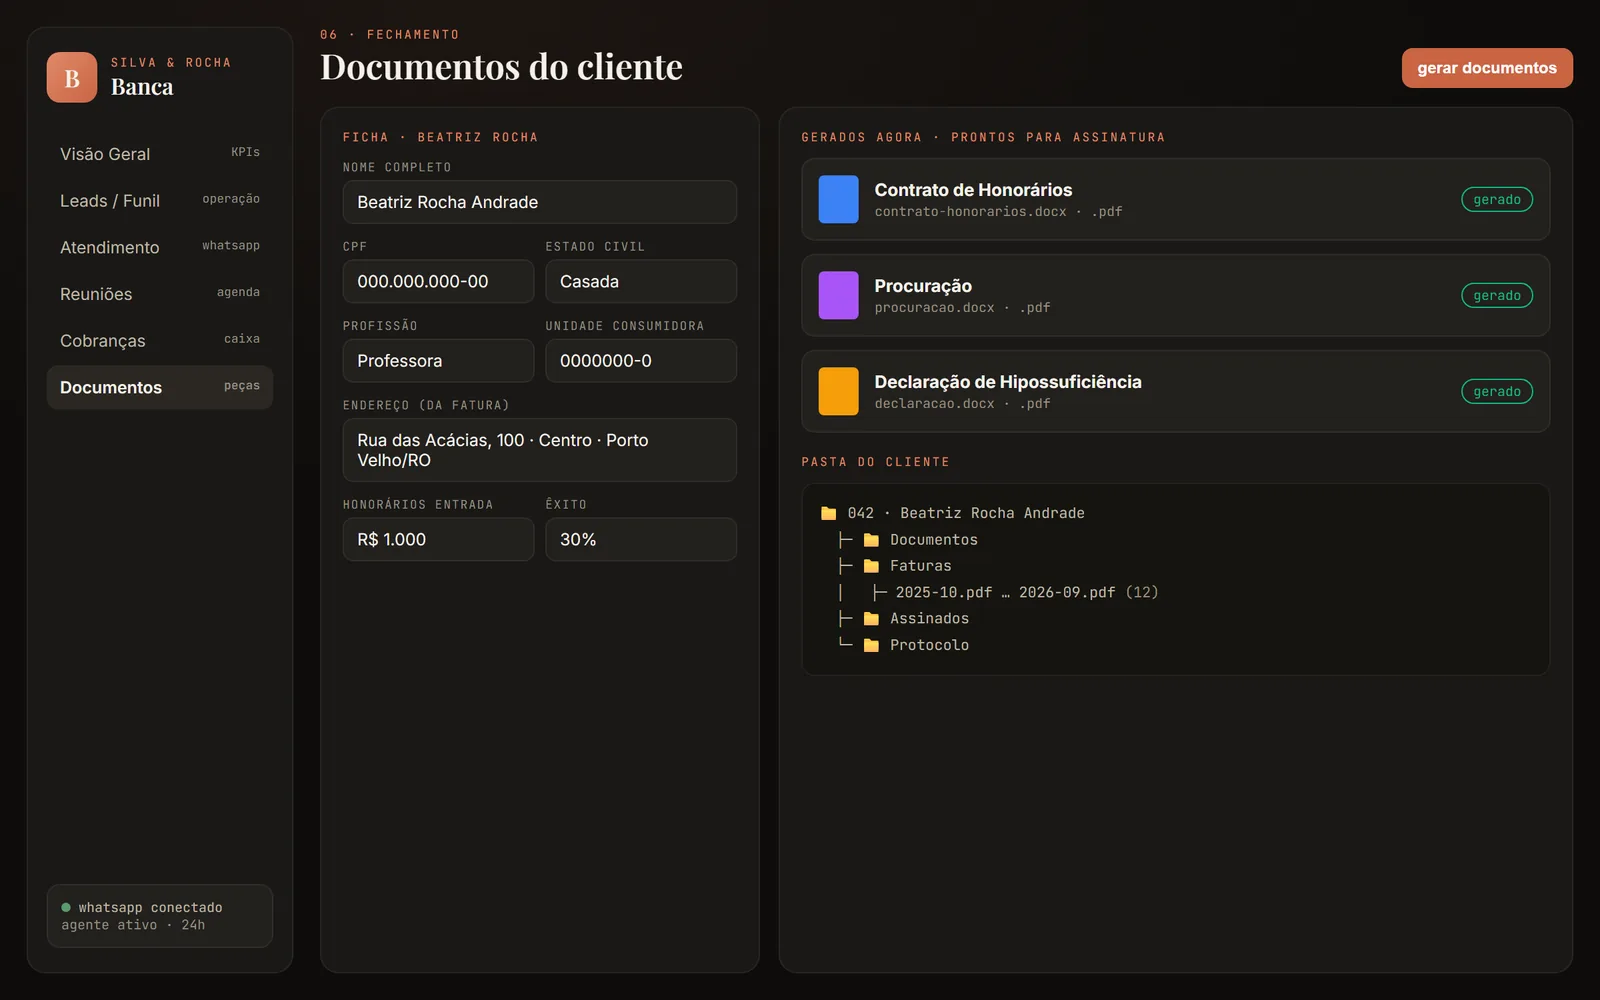
Task: Click the 'FICHA · BEATRIZ ROCHA' label
Action: 440,137
